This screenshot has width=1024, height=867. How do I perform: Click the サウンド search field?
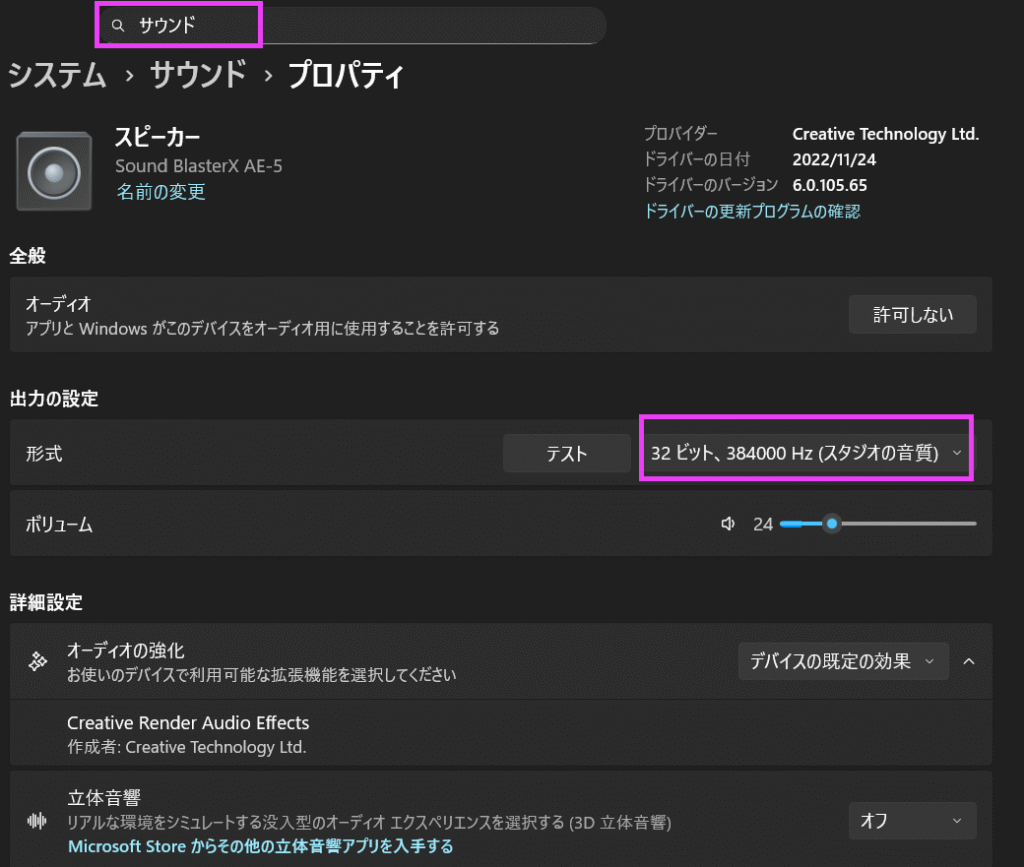[353, 25]
